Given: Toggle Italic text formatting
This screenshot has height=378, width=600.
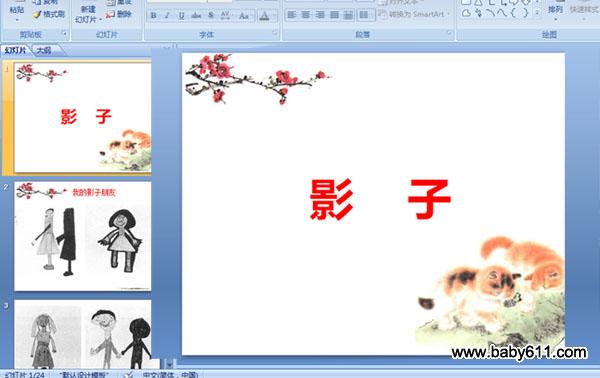Looking at the screenshot, I should [x=167, y=16].
